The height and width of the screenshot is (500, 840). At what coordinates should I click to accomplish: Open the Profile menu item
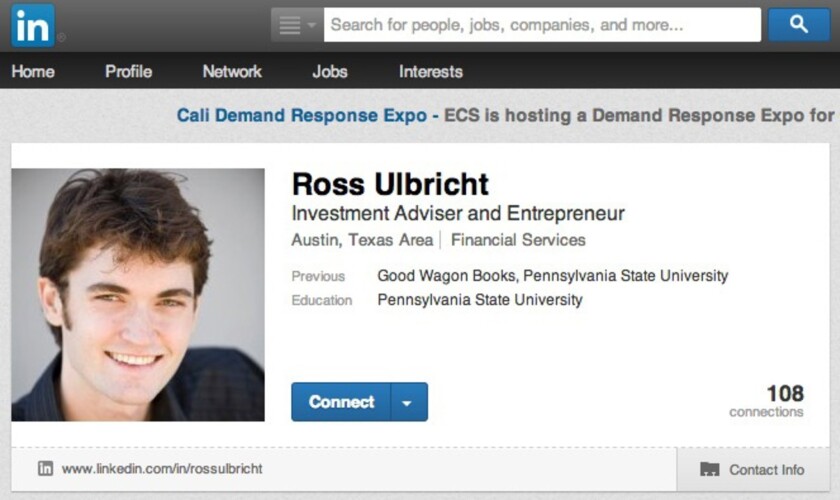129,71
